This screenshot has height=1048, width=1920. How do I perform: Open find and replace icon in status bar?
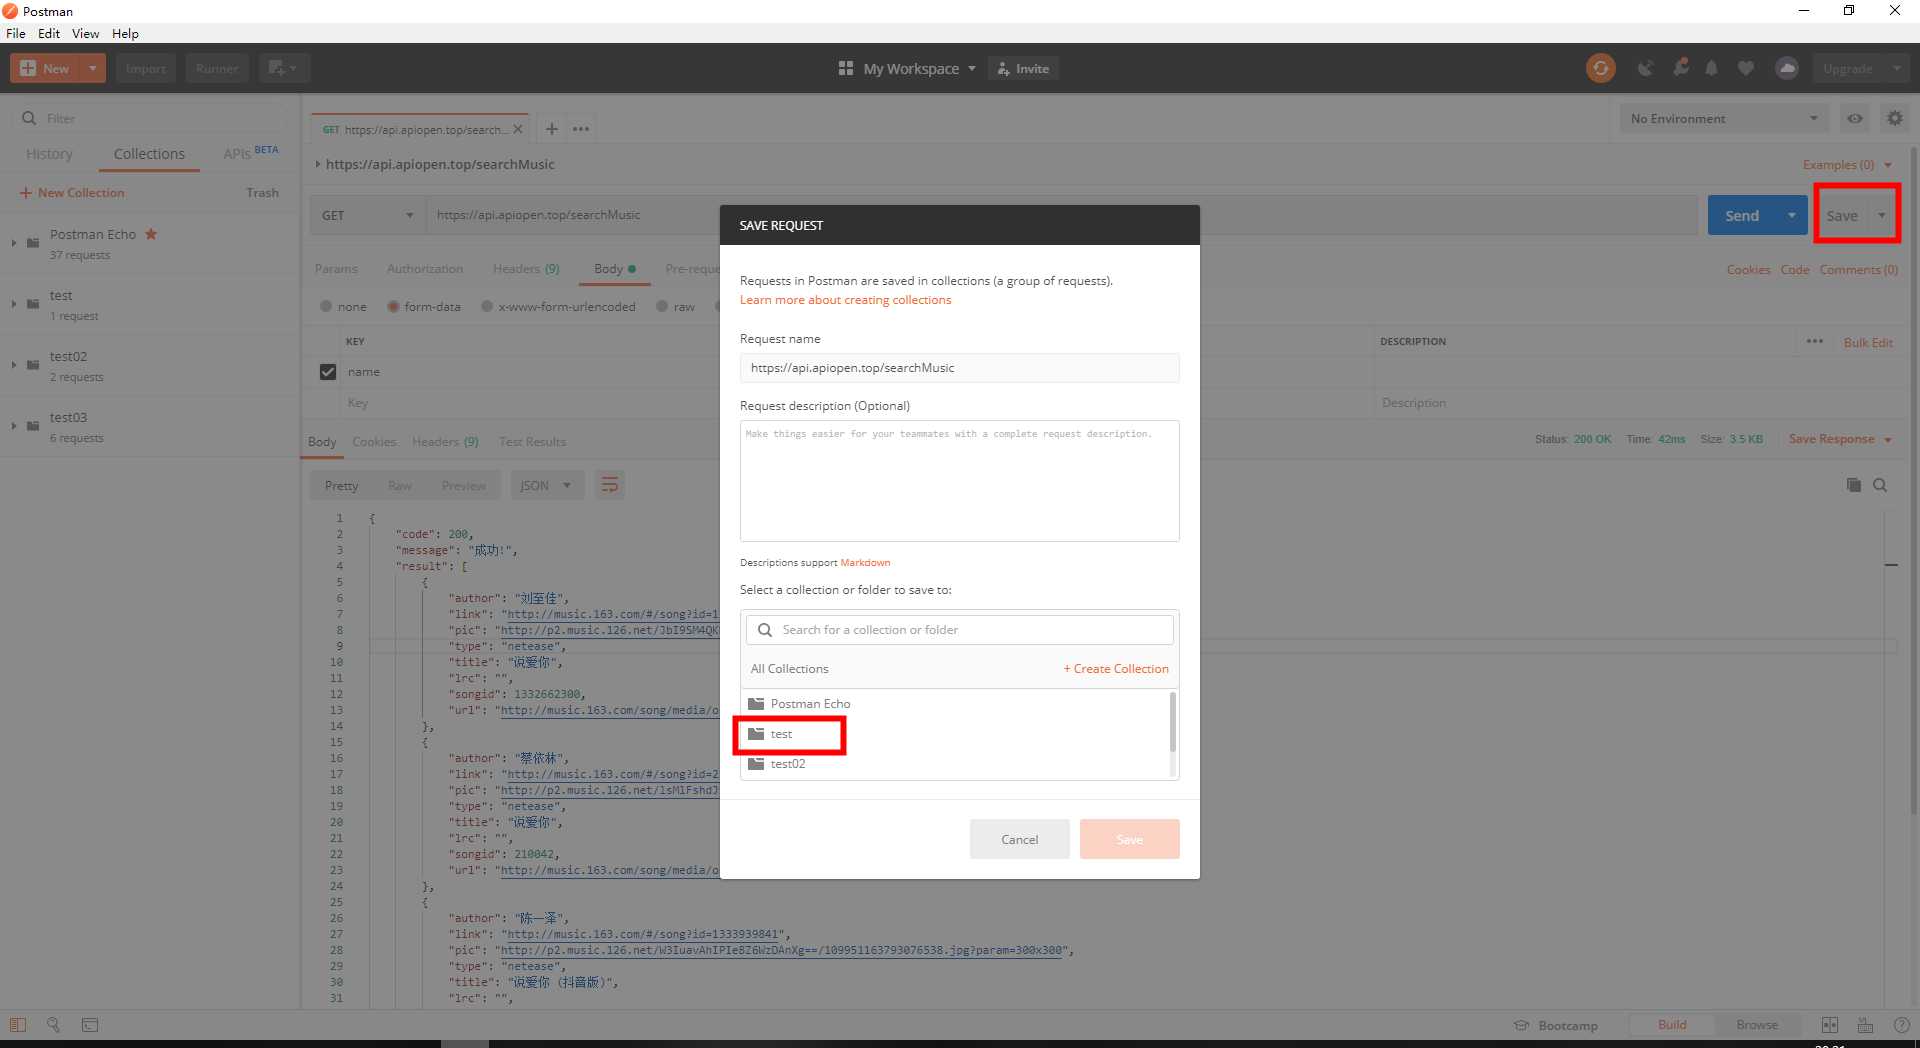click(53, 1025)
